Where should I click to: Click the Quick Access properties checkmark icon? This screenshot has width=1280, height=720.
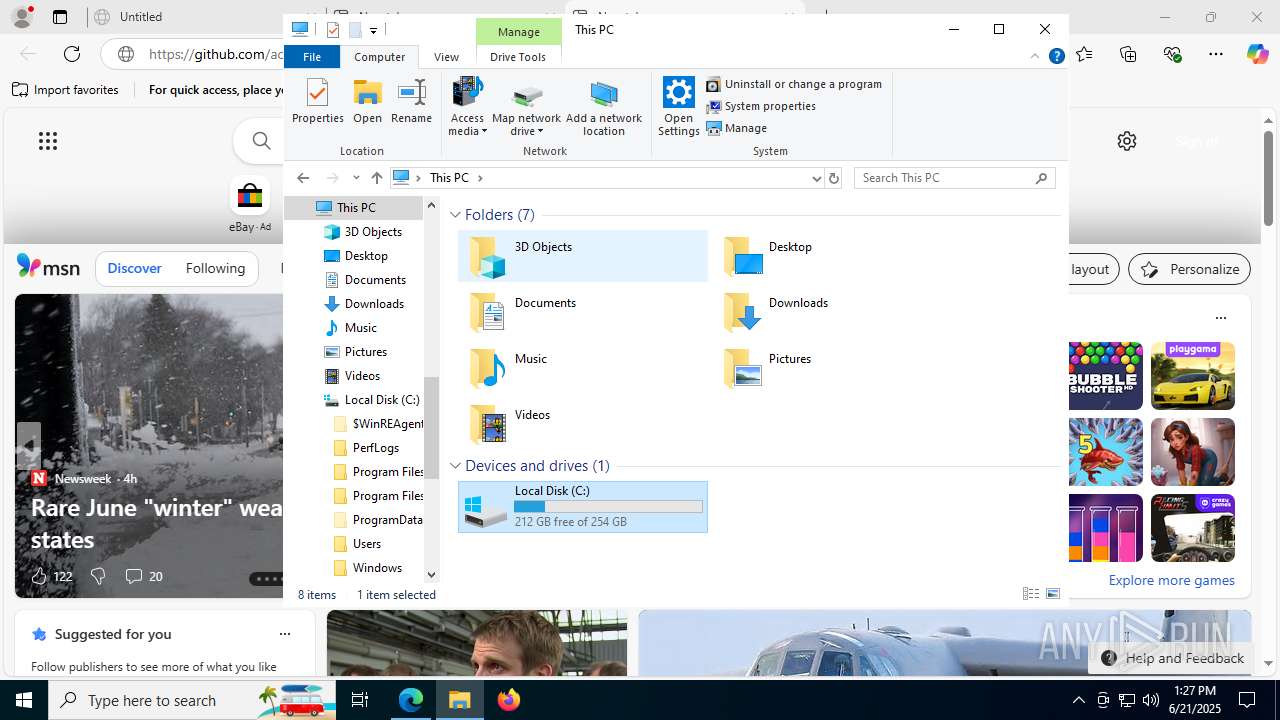[x=333, y=30]
